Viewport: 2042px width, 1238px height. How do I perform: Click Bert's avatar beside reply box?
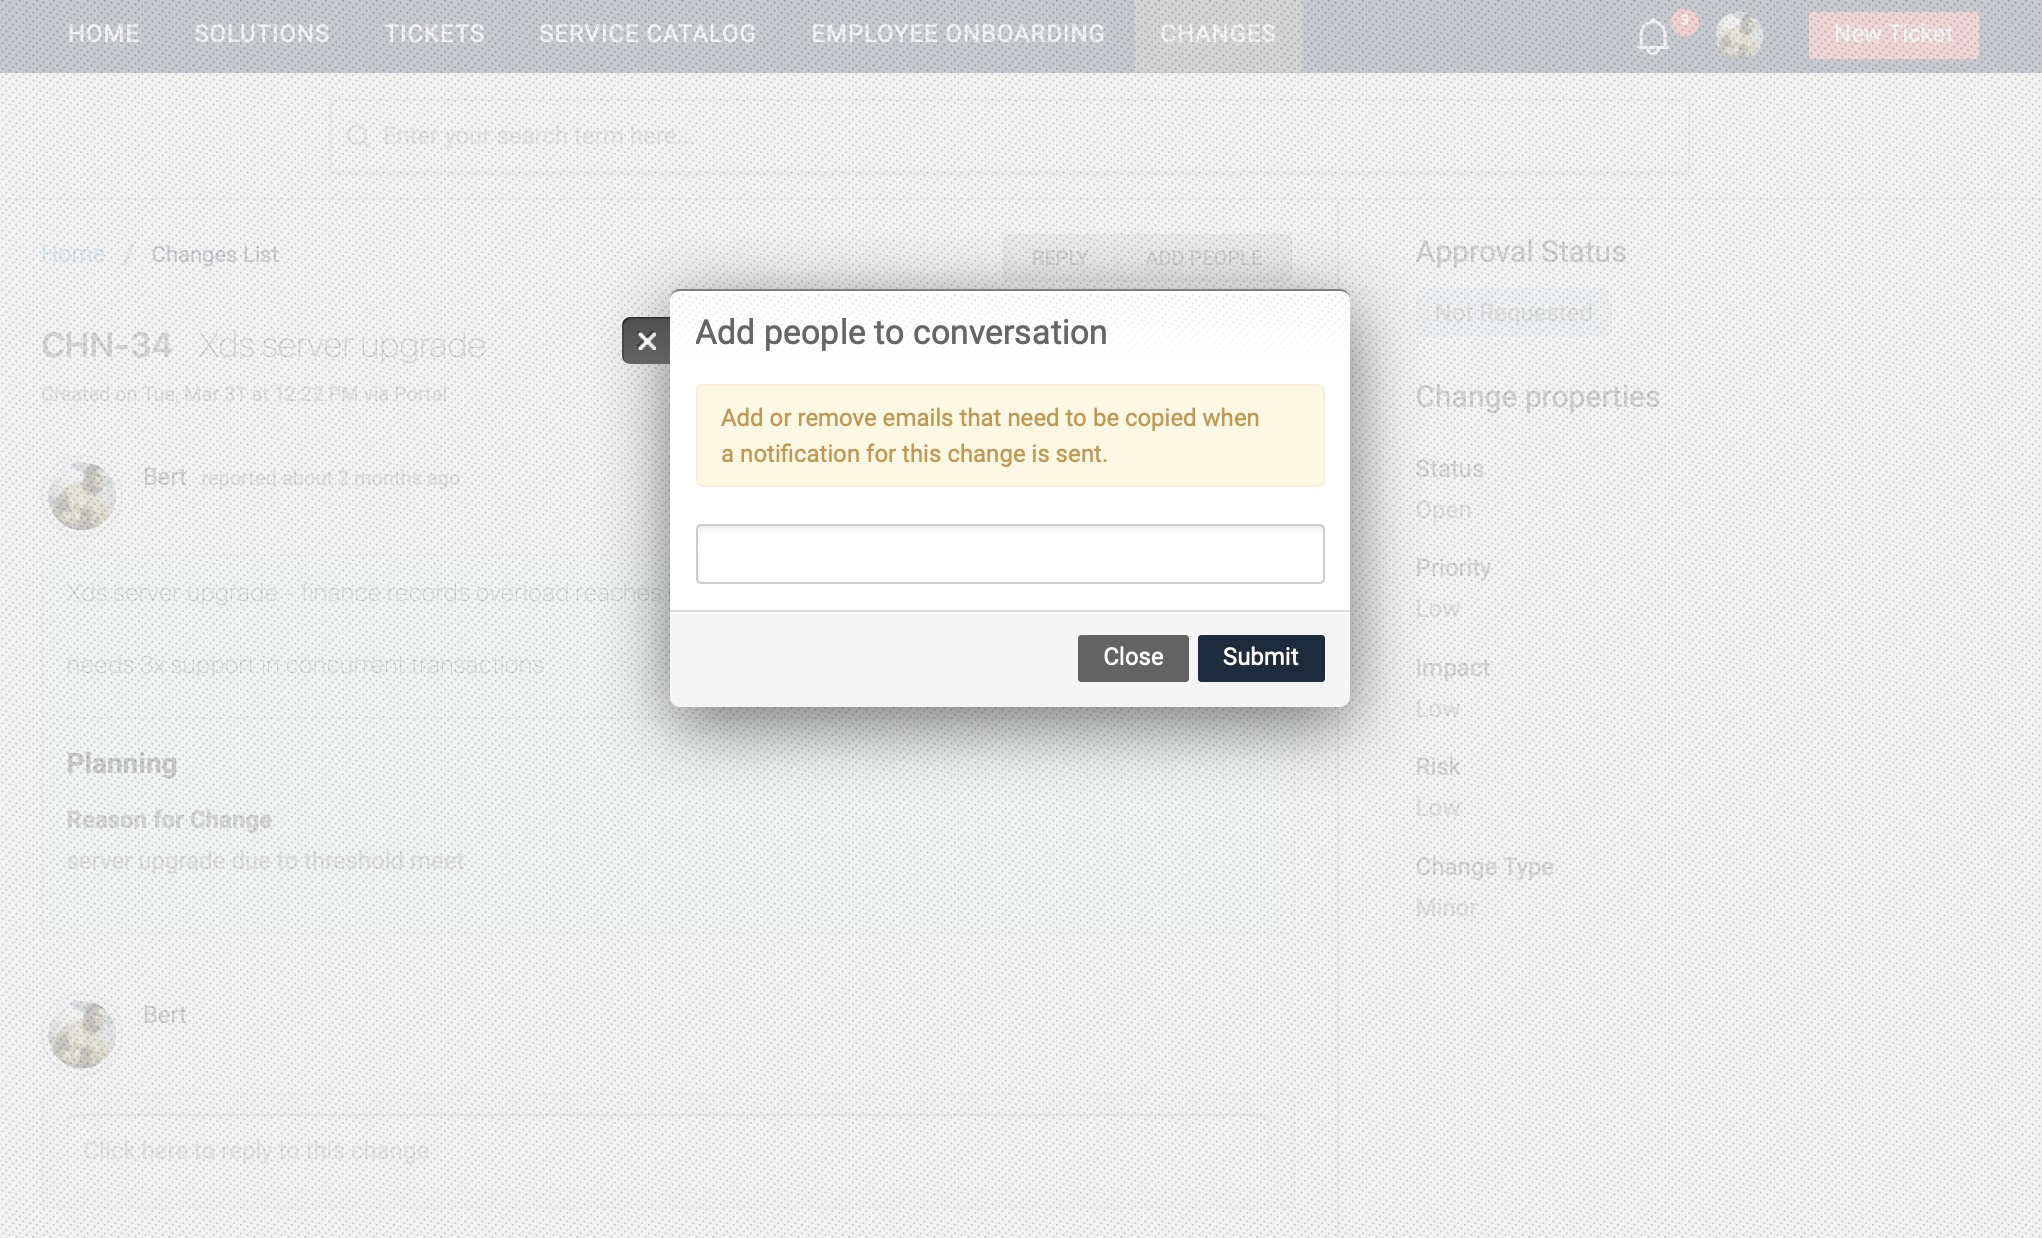pos(82,1034)
